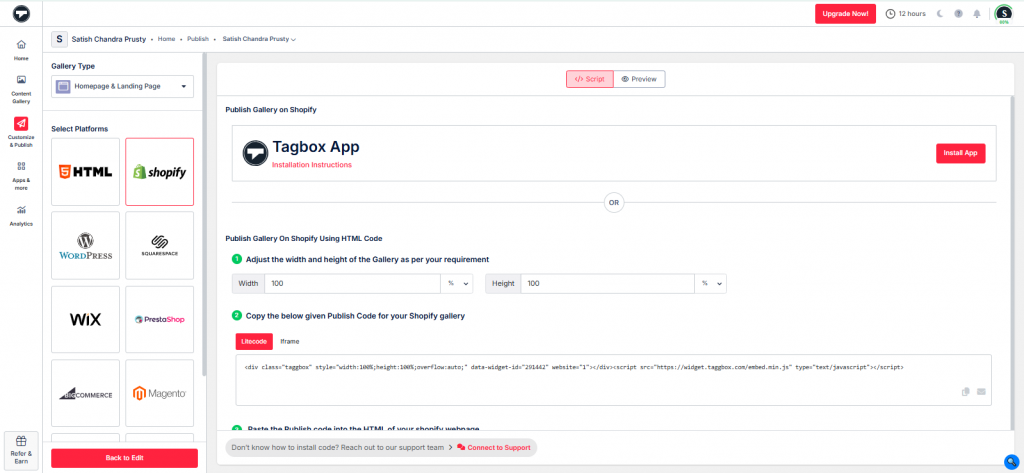The height and width of the screenshot is (473, 1024).
Task: Click the Install App button
Action: tap(960, 153)
